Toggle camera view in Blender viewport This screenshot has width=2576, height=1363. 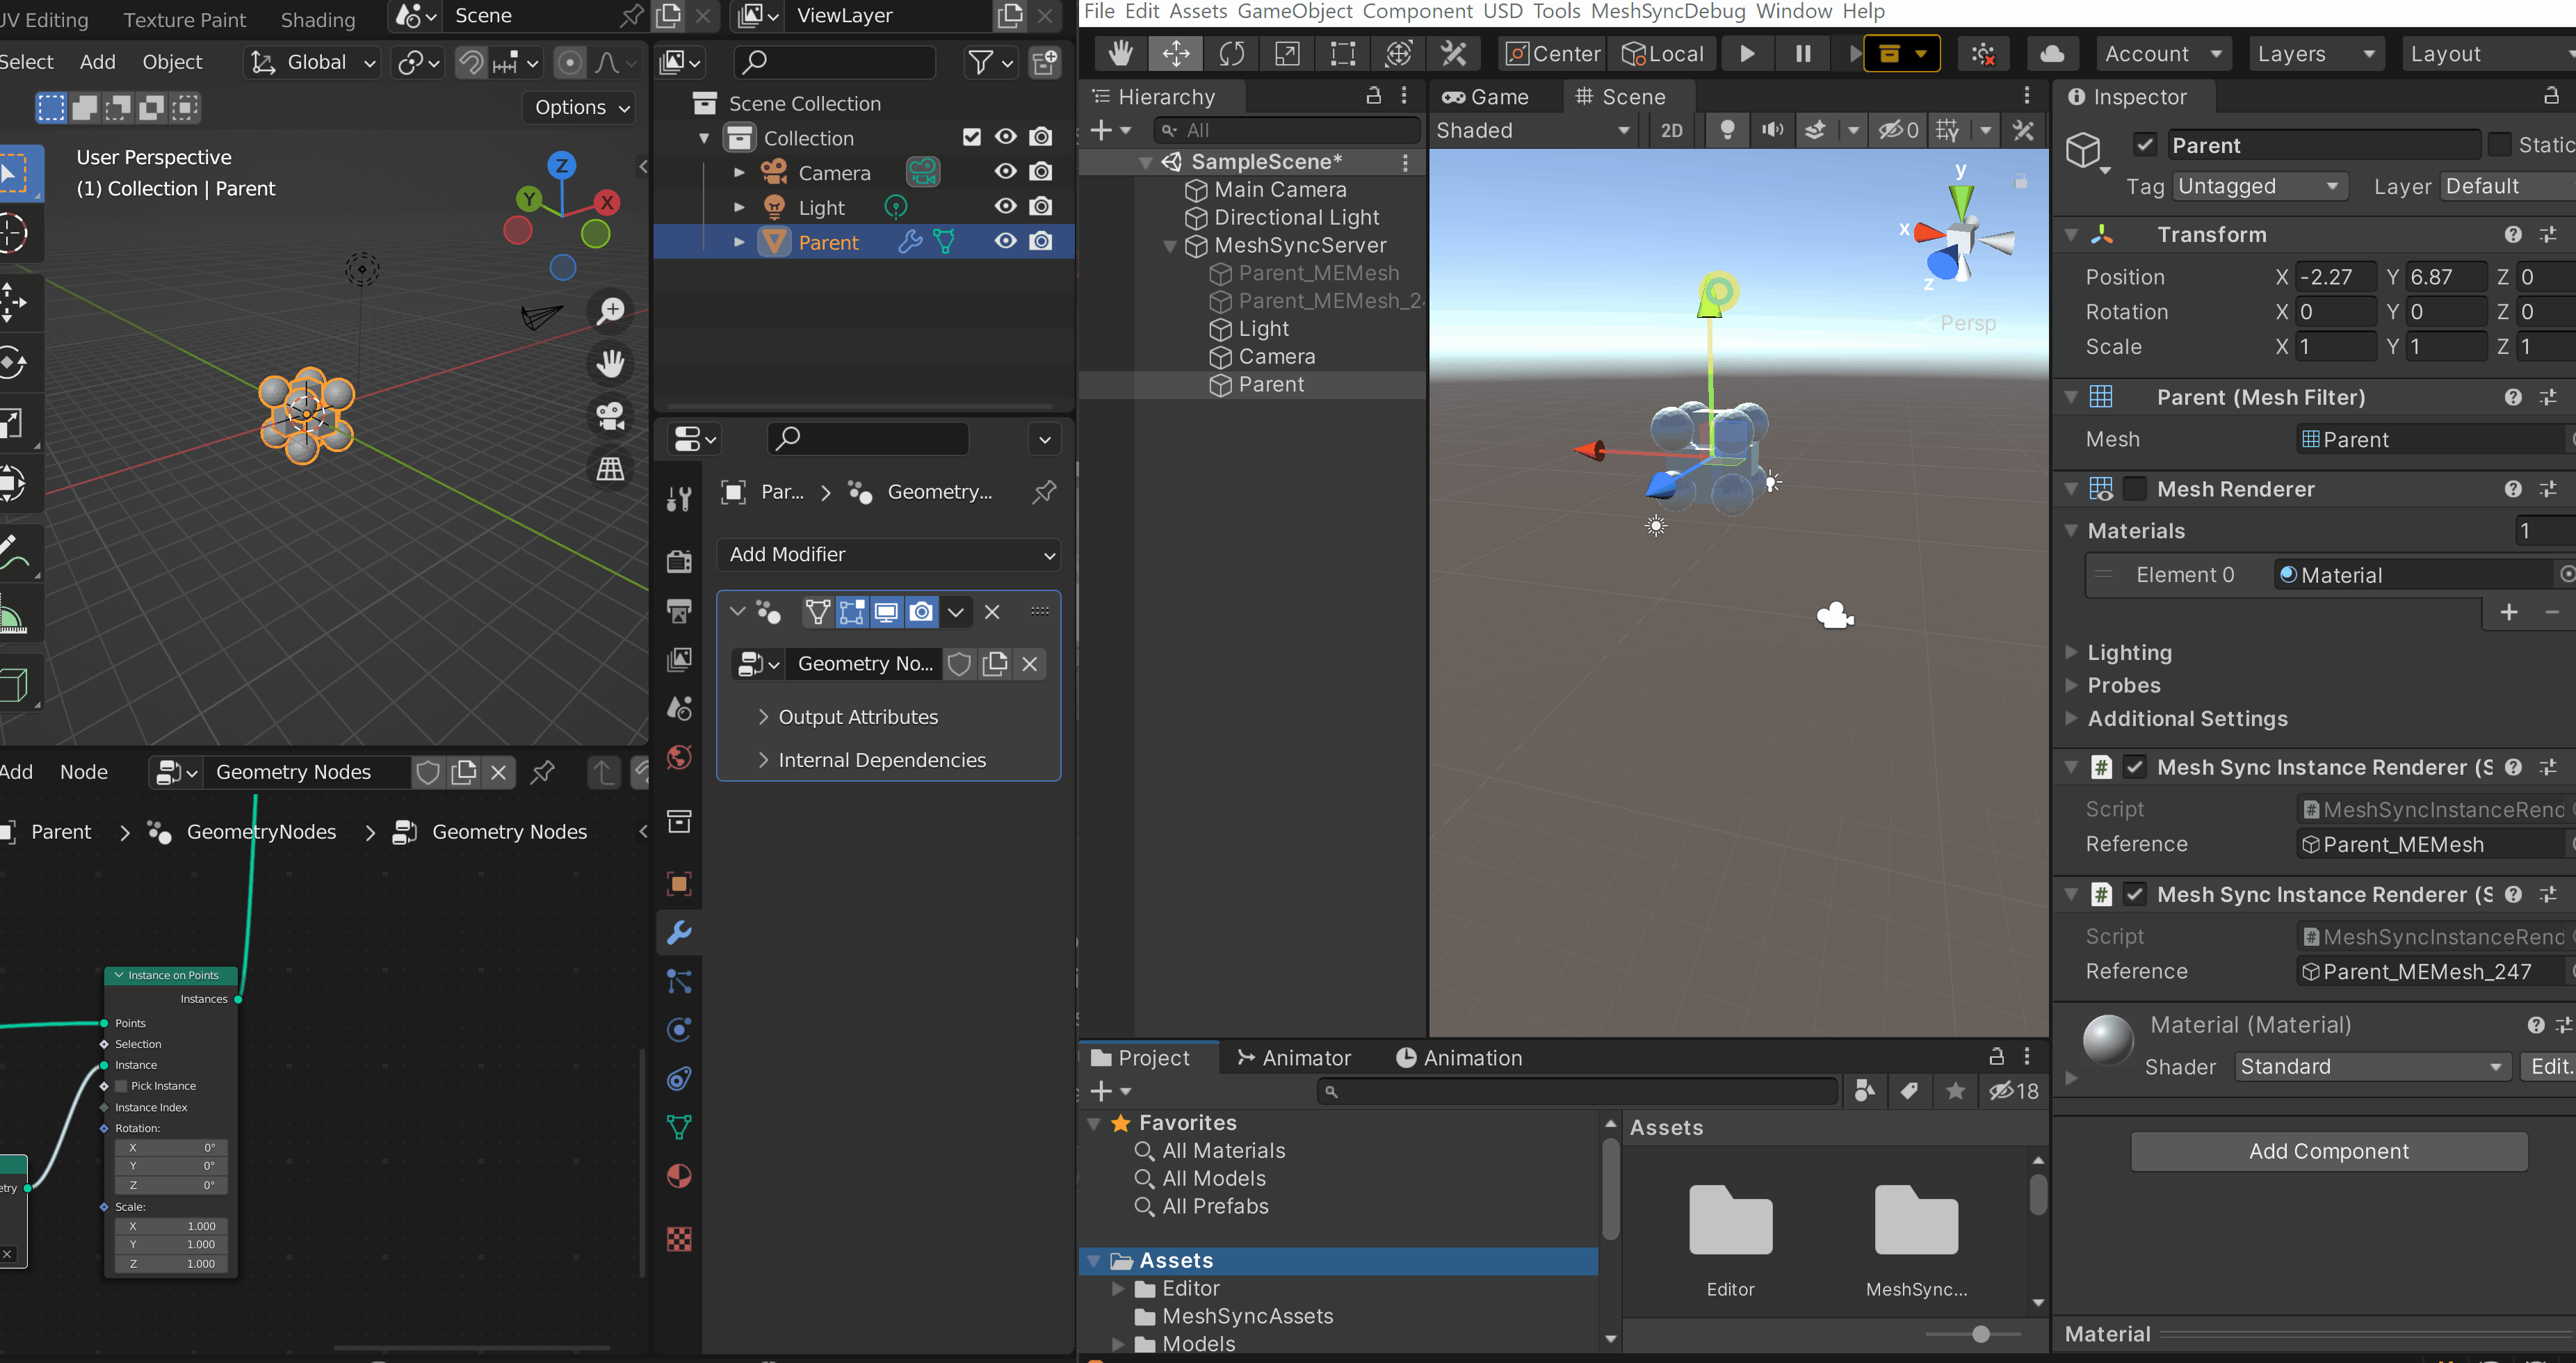(610, 415)
